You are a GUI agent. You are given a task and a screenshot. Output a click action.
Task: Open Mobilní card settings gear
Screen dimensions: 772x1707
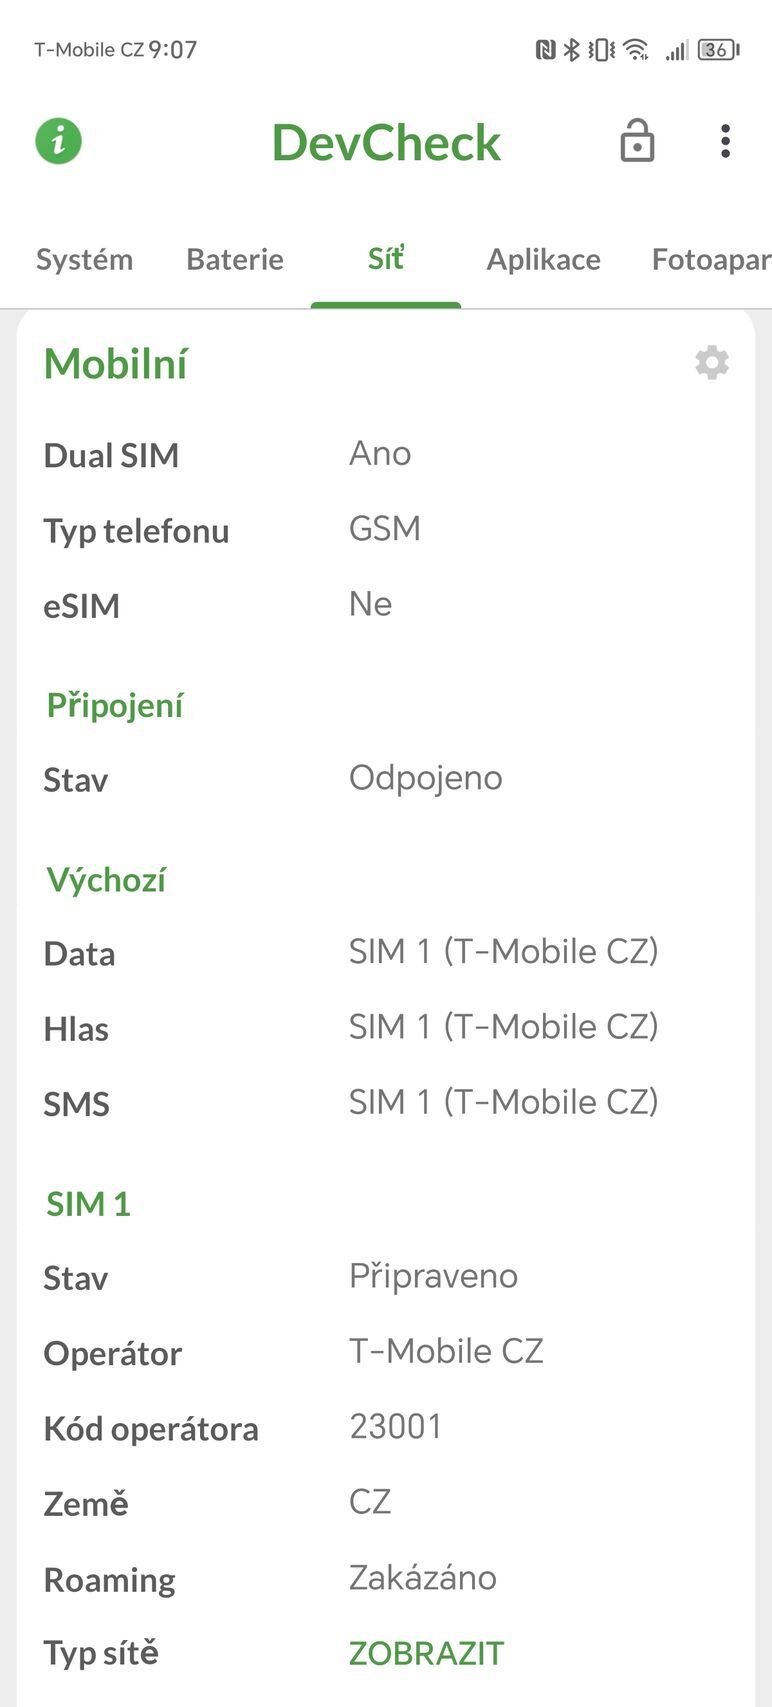[712, 362]
